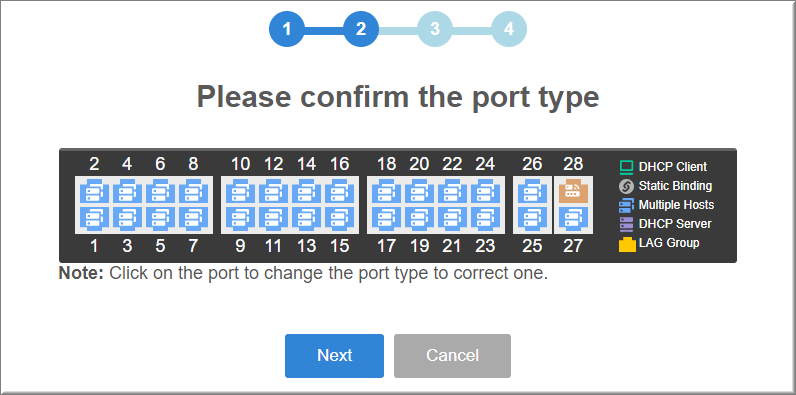Click the Next button
The height and width of the screenshot is (395, 796).
(335, 356)
